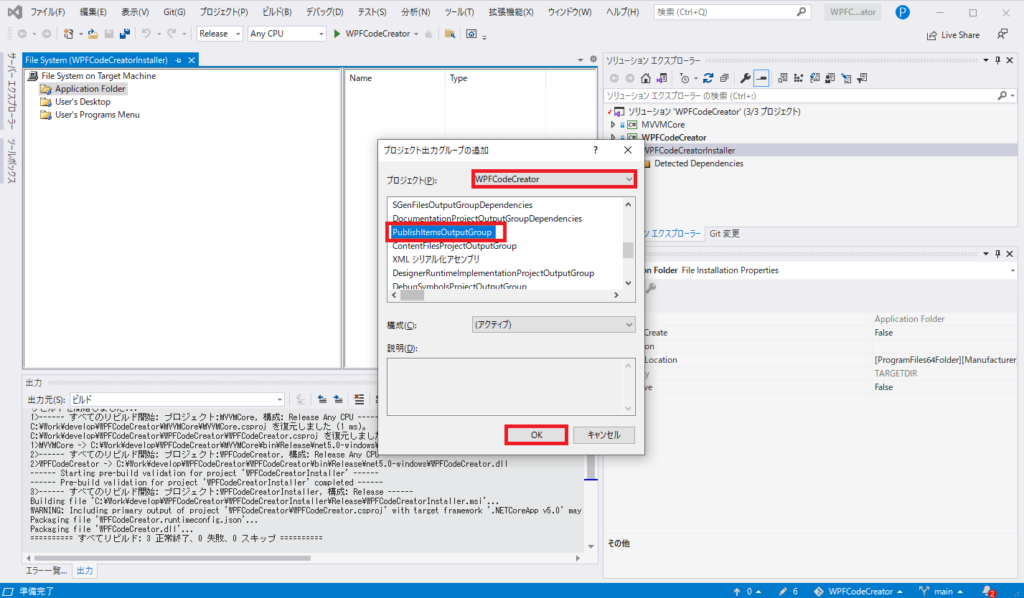Screen dimensions: 1024x598
Task: Open the 編集(E) menu
Action: [93, 12]
